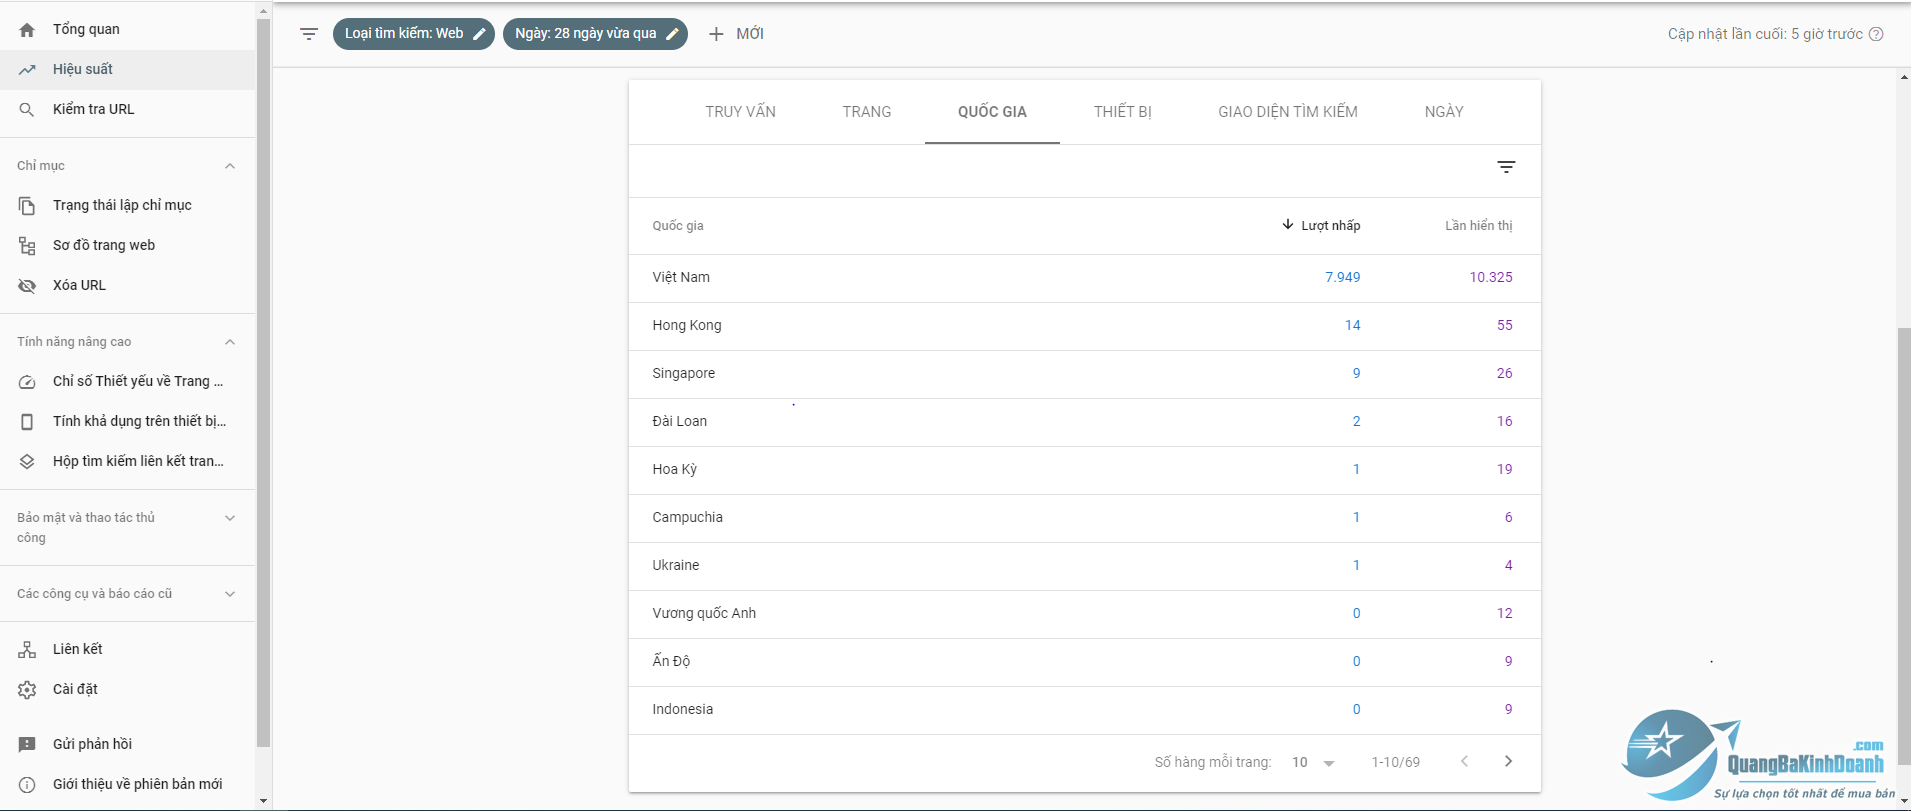1911x811 pixels.
Task: Sort by Lần hiển thị column
Action: (1478, 226)
